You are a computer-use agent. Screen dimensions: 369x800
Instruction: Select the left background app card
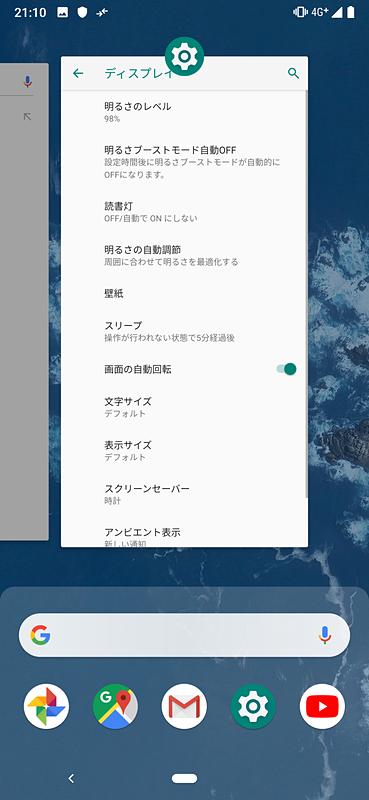[24, 302]
